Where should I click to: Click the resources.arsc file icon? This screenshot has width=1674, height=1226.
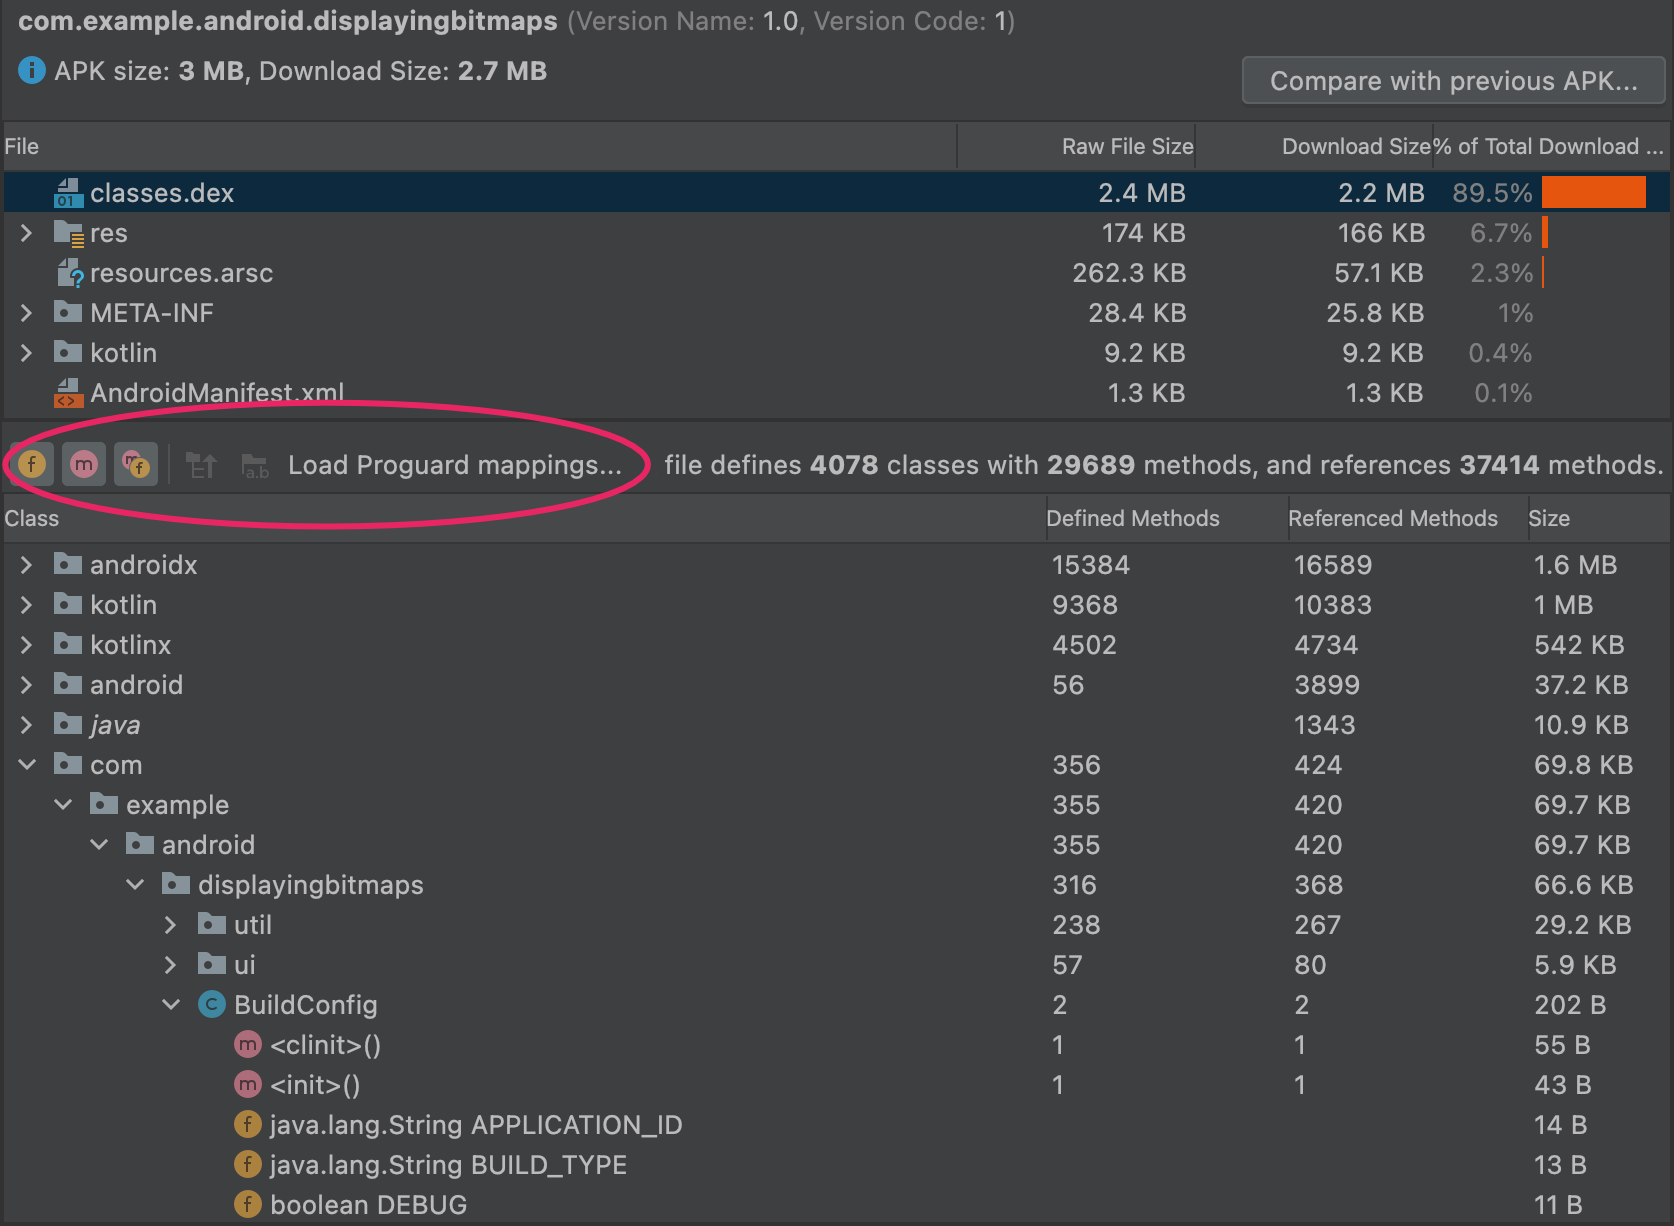[69, 273]
